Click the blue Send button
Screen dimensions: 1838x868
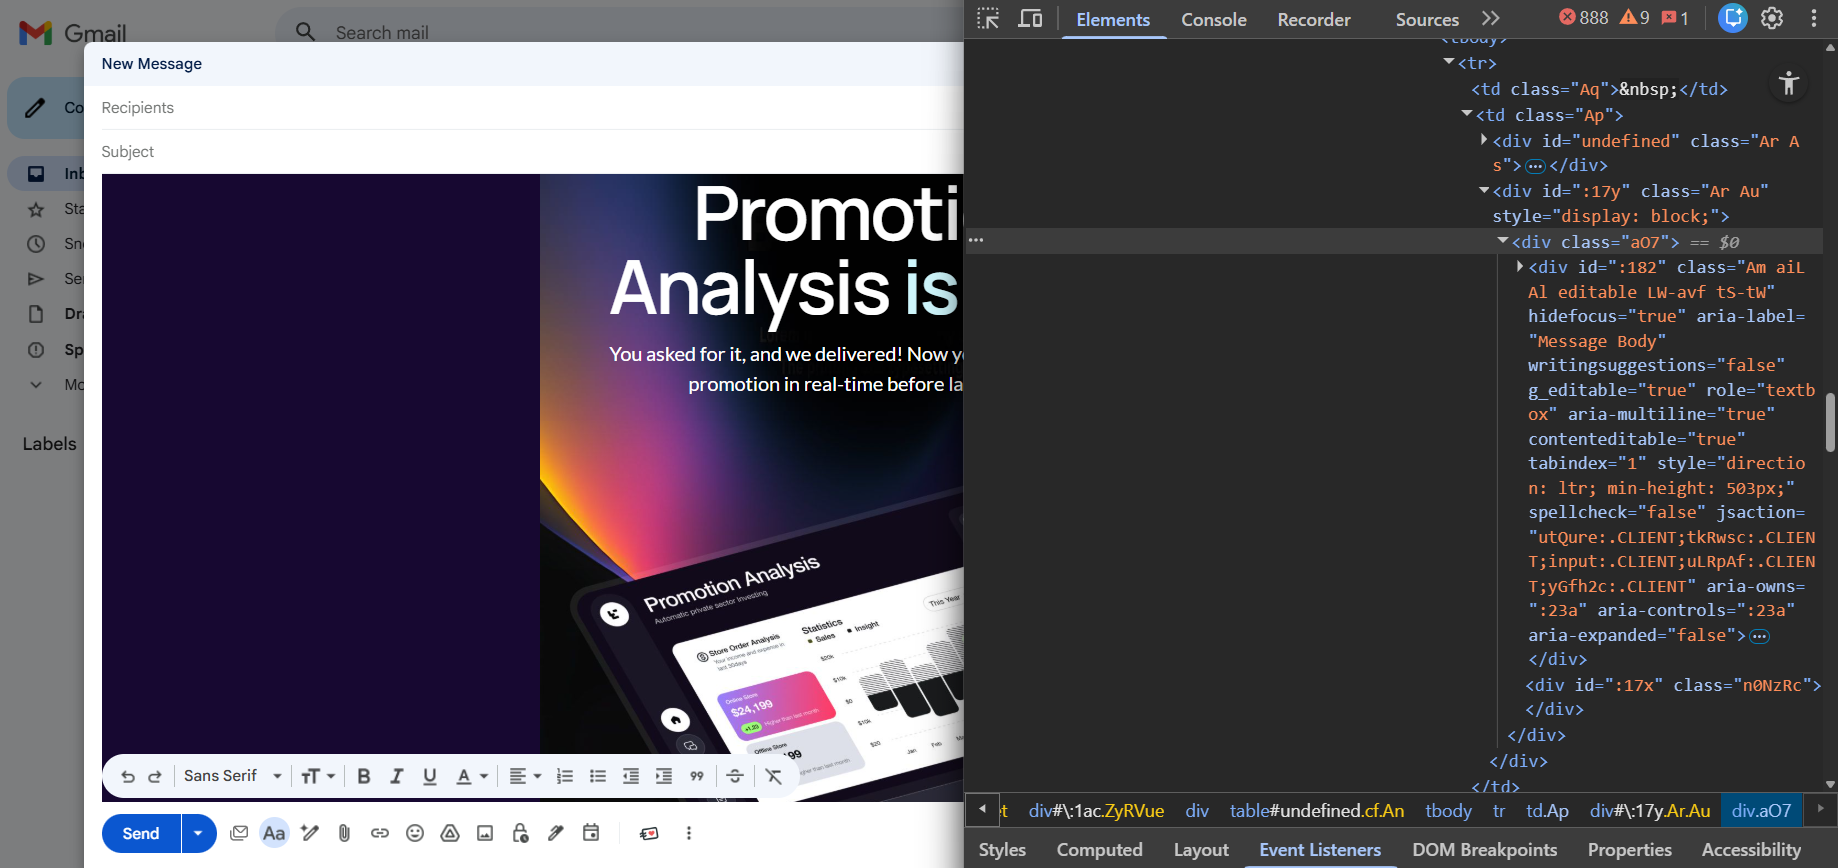coord(141,833)
